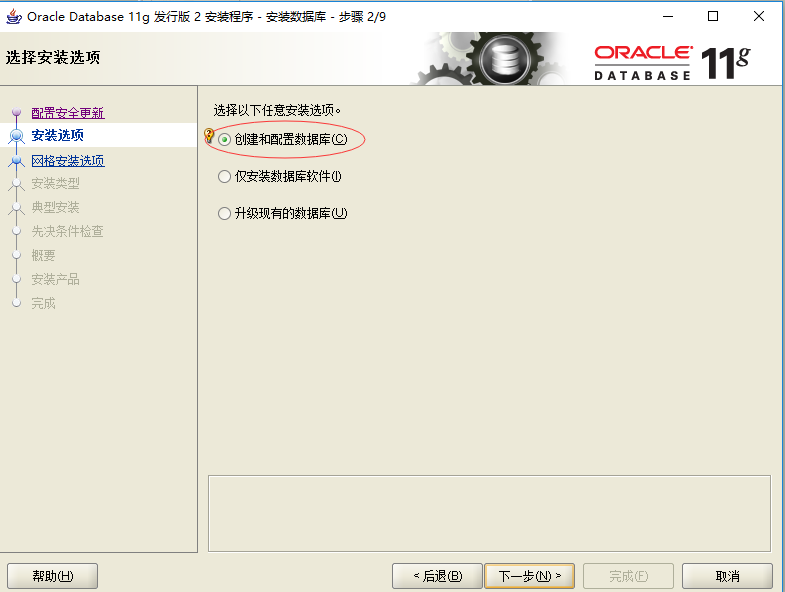The height and width of the screenshot is (592, 785).
Task: Open the 配置安全更新 step link
Action: click(68, 113)
